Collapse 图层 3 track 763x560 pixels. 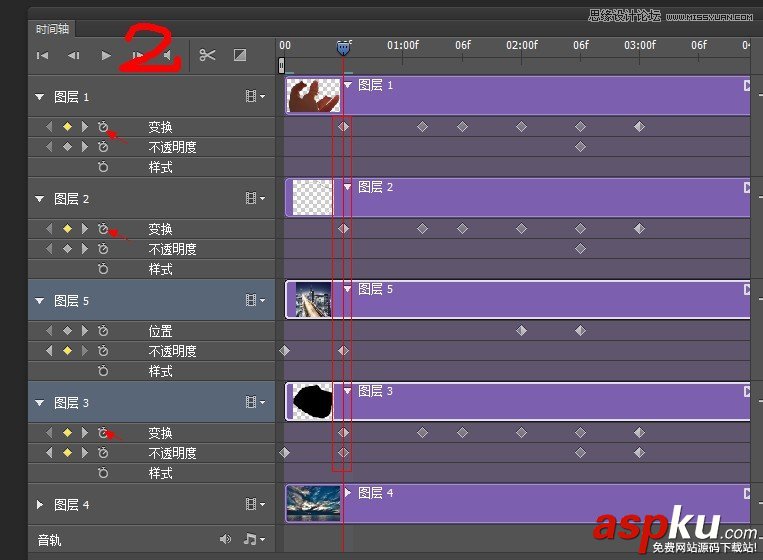[x=40, y=402]
